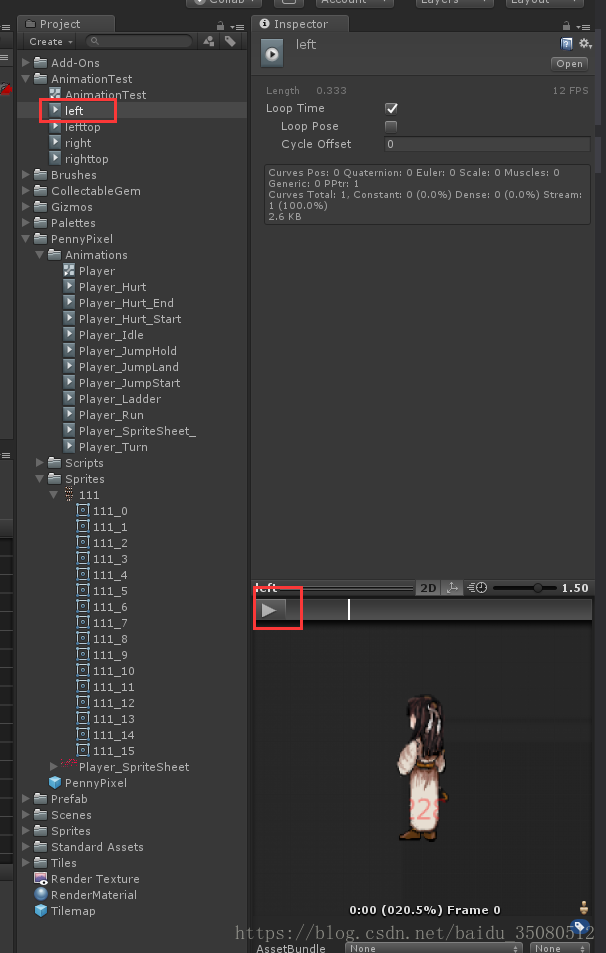Screen dimensions: 606x953
Task: Collapse the AnimationTest folder
Action: [x=26, y=78]
